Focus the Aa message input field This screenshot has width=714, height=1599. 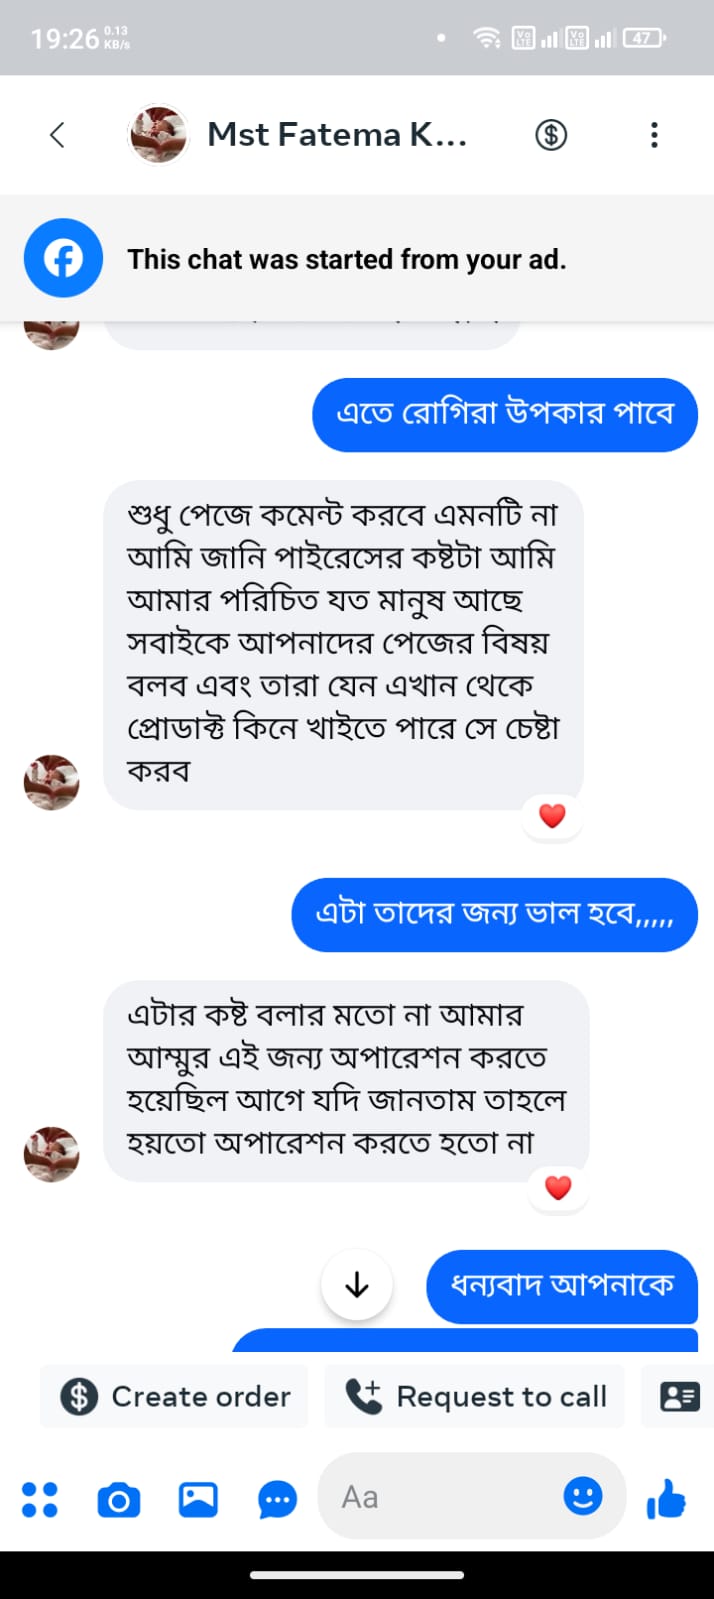pos(440,1497)
